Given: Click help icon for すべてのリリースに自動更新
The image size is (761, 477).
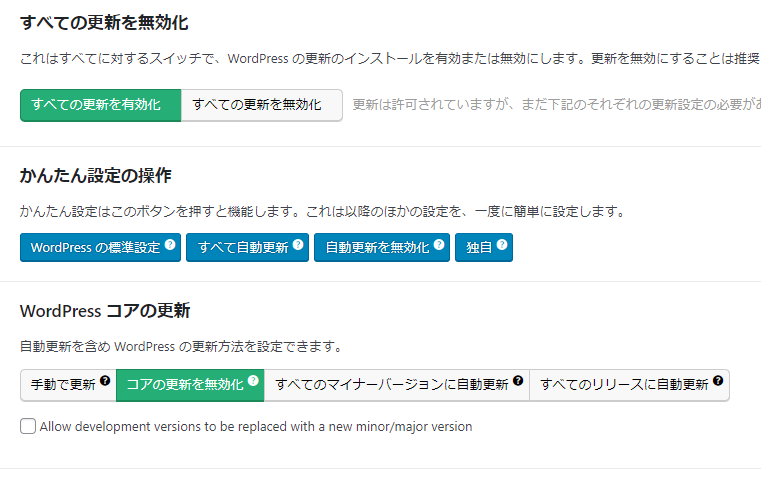Looking at the screenshot, I should coord(718,380).
